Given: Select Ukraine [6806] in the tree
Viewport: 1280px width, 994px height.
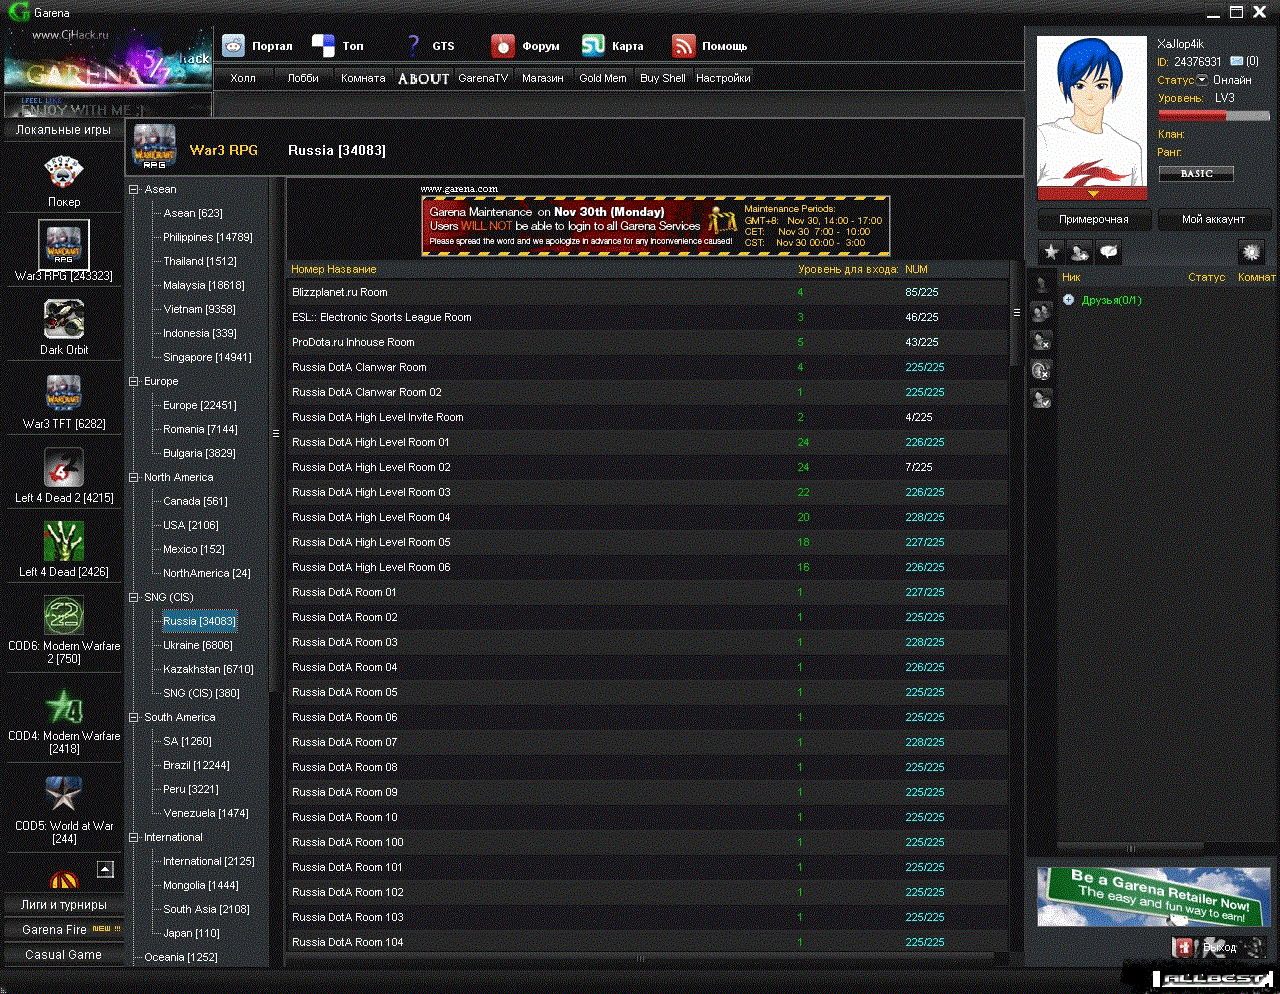Looking at the screenshot, I should point(198,645).
